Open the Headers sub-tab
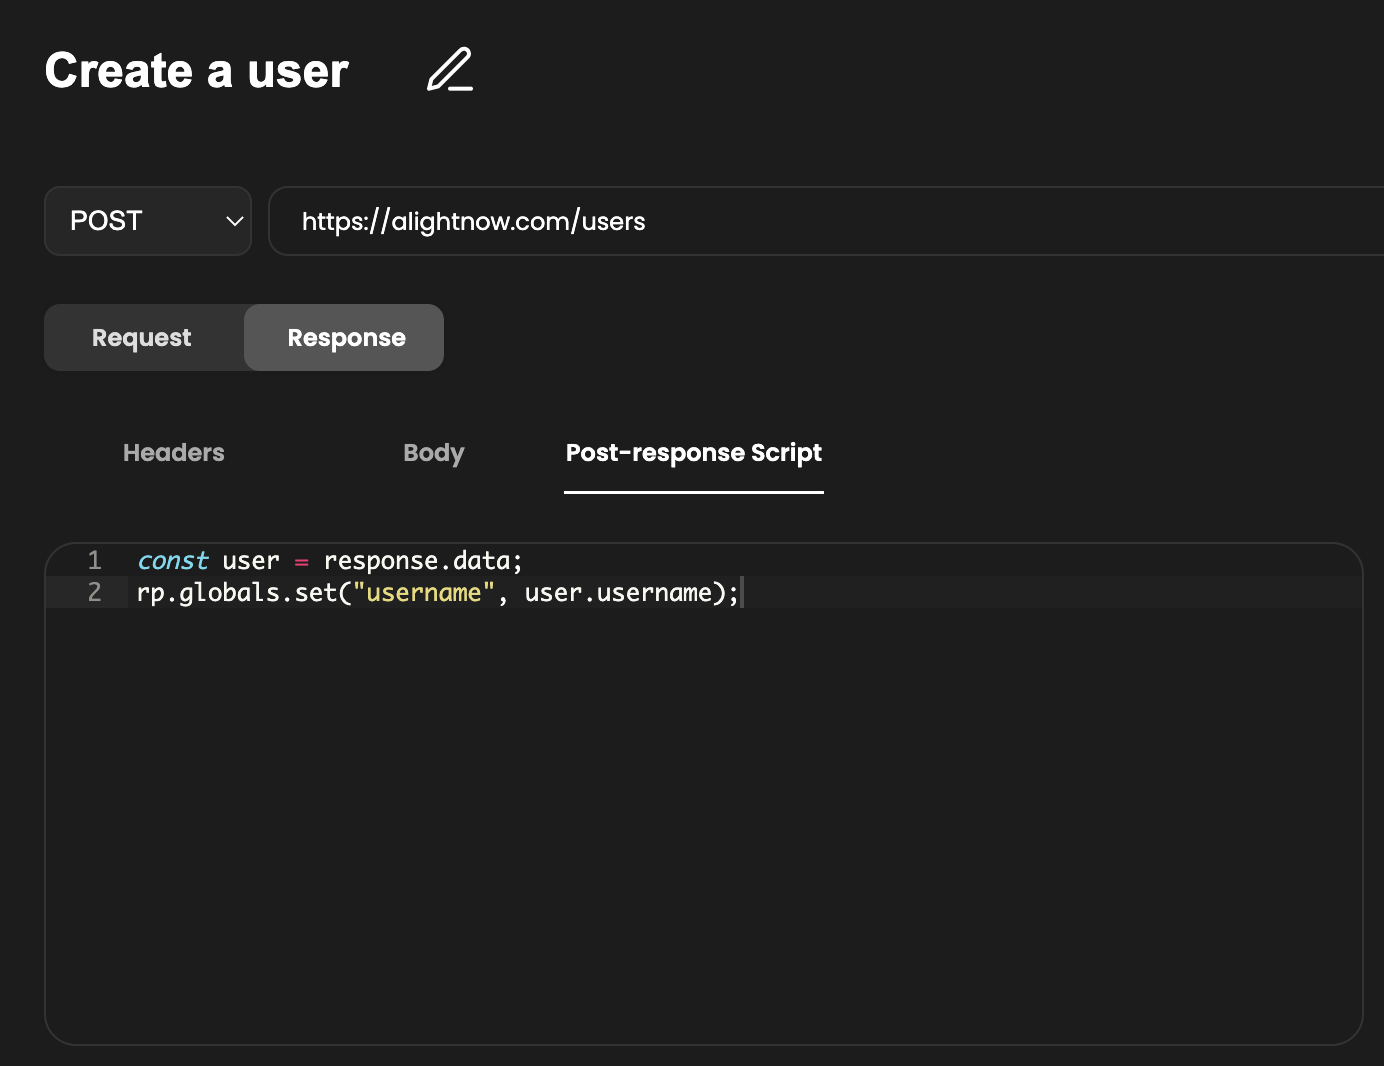1384x1066 pixels. point(174,453)
